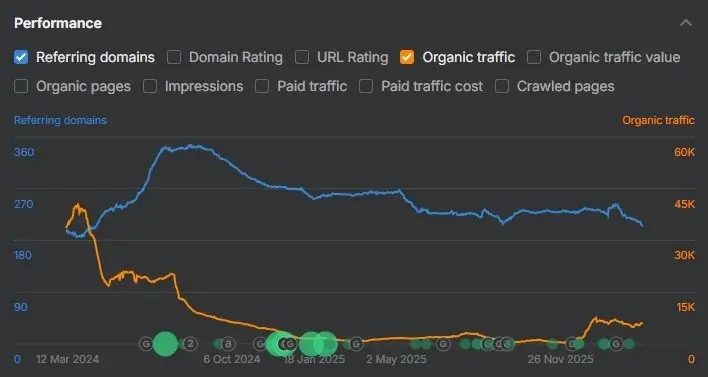Click the blue Referring domains axis legend
This screenshot has width=708, height=377.
click(61, 120)
